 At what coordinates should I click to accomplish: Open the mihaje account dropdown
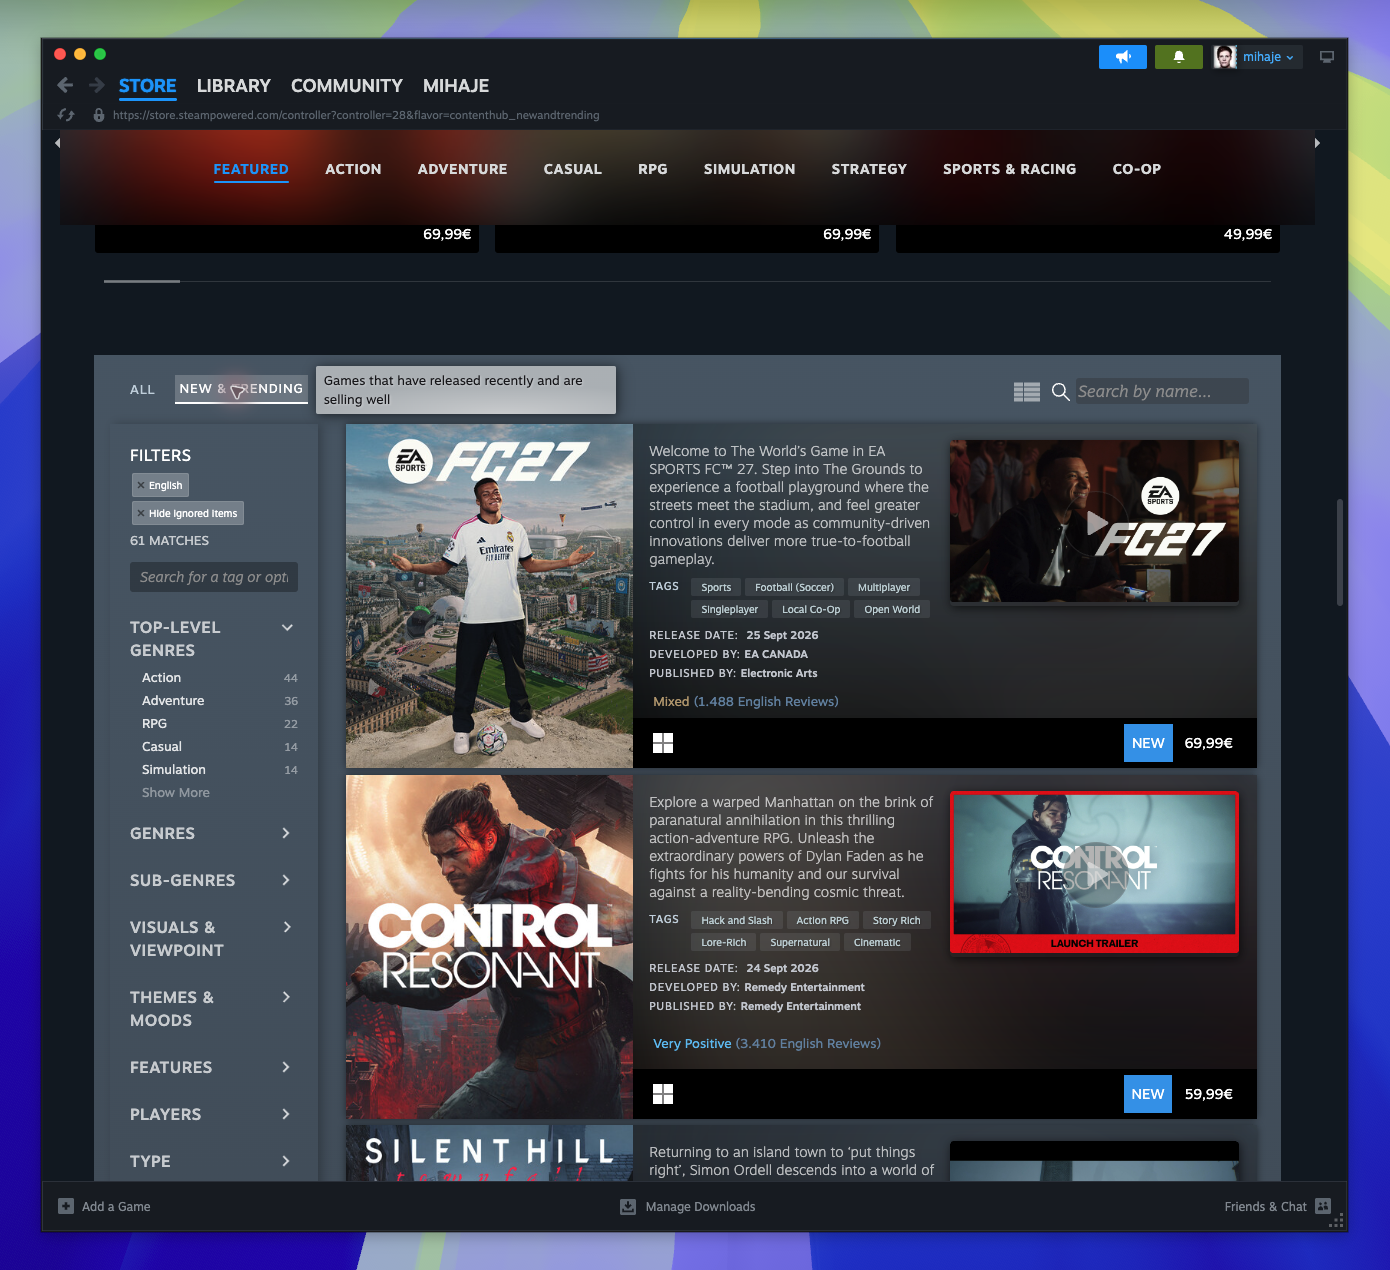coord(1269,57)
